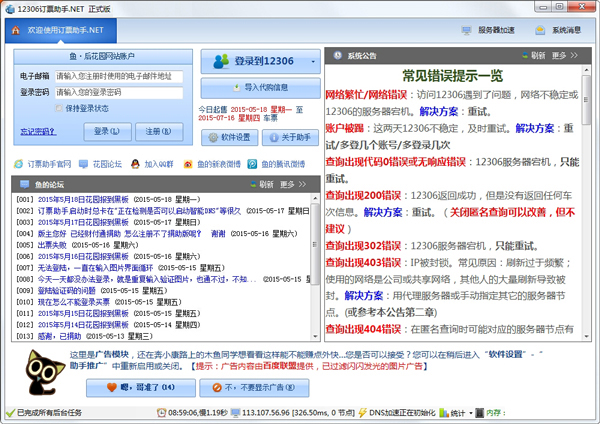Open forum post [013] 感谢，已捐助
The width and height of the screenshot is (600, 424).
click(59, 336)
